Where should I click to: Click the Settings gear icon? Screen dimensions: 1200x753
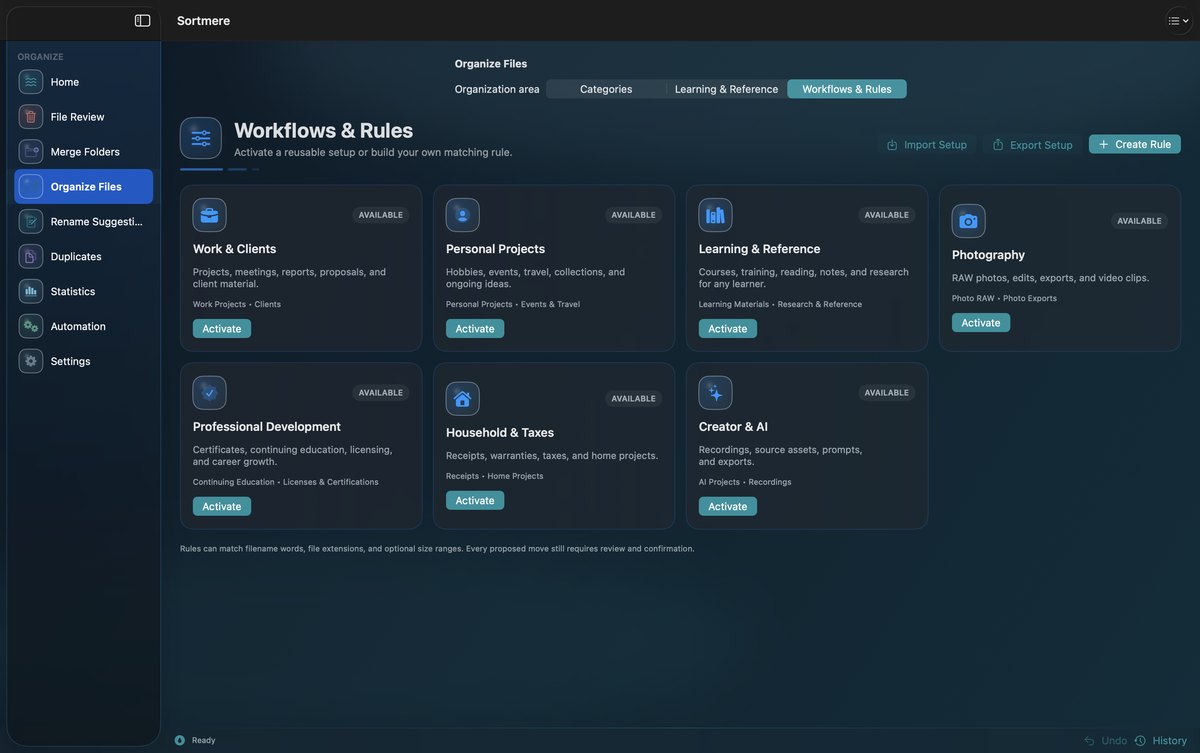[31, 362]
